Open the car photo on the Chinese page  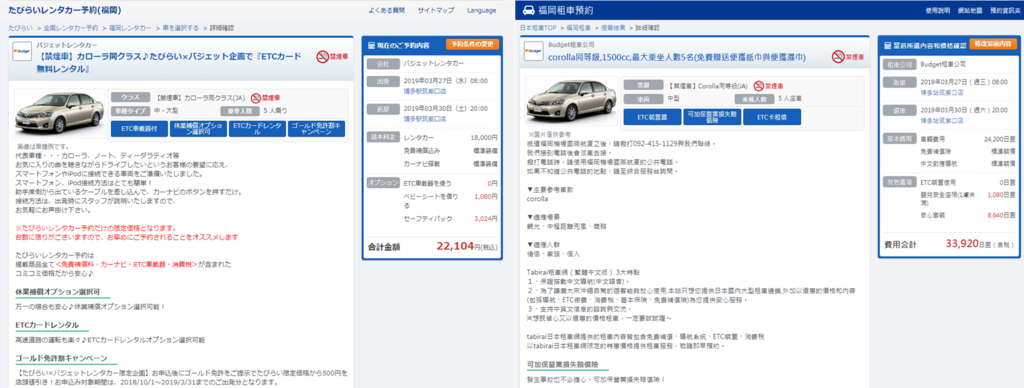(571, 102)
